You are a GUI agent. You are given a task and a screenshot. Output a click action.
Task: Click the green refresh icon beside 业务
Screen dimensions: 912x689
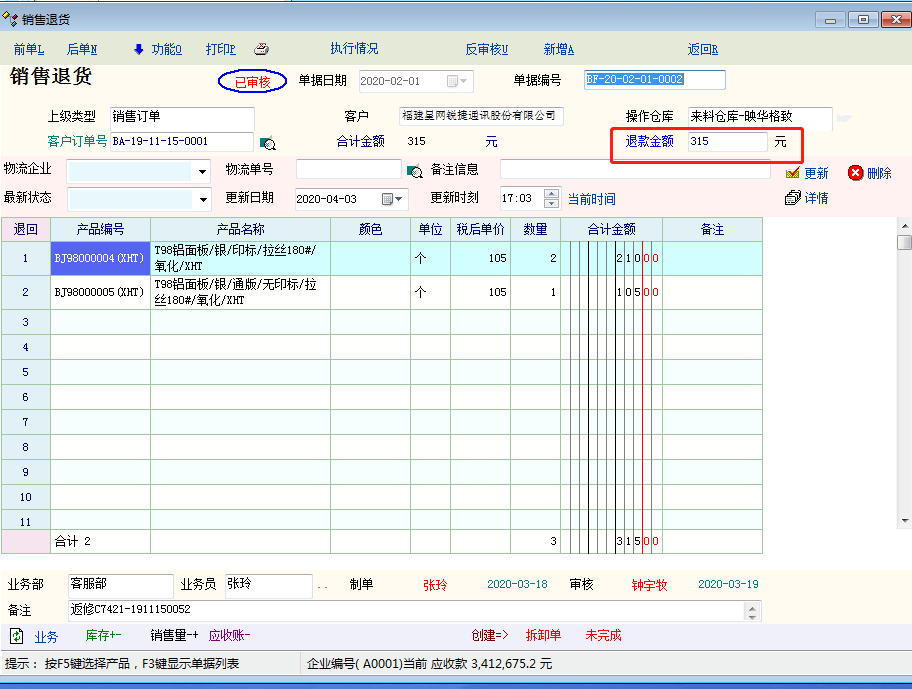point(17,636)
